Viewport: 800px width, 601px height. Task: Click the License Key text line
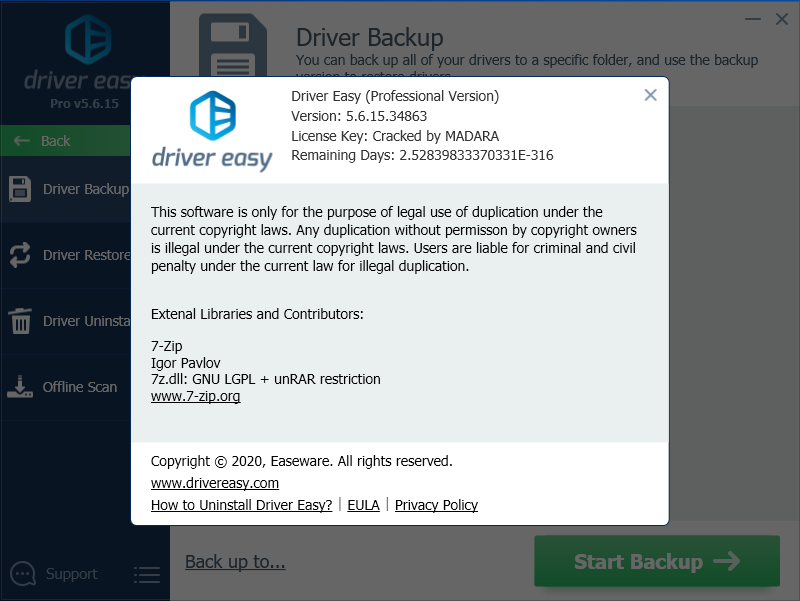[395, 136]
